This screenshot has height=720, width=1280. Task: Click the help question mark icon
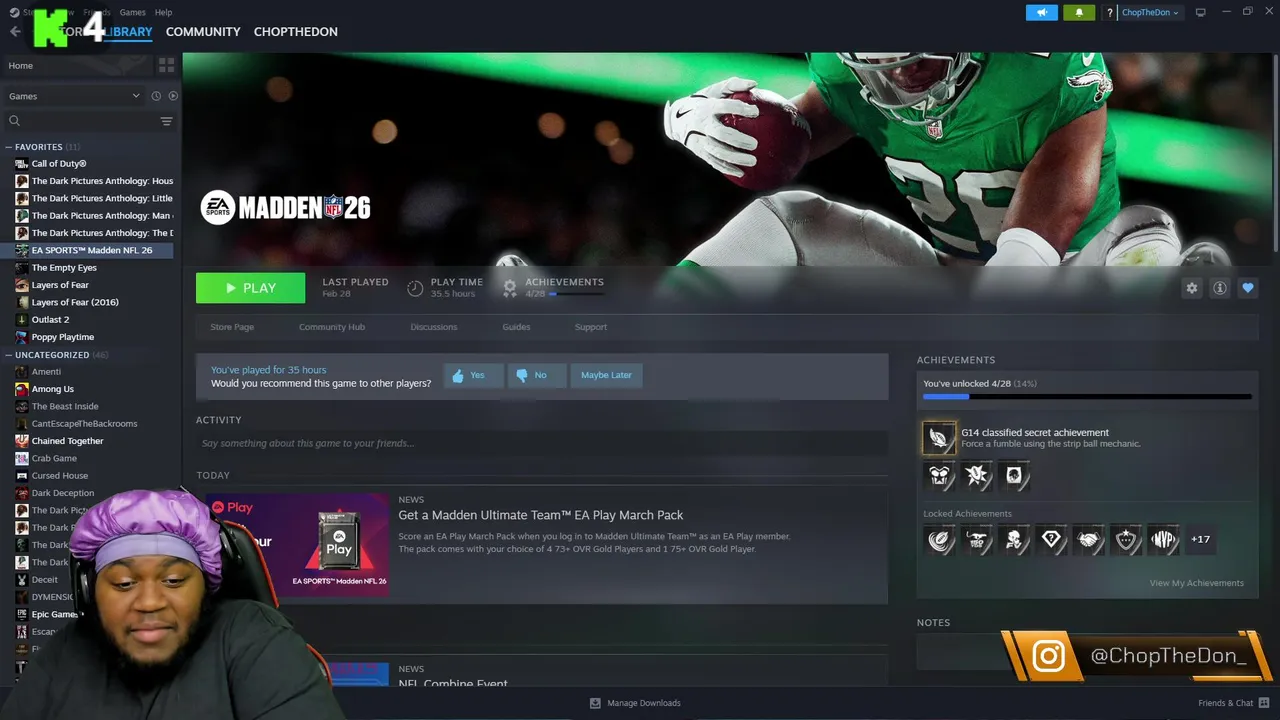pos(1109,12)
